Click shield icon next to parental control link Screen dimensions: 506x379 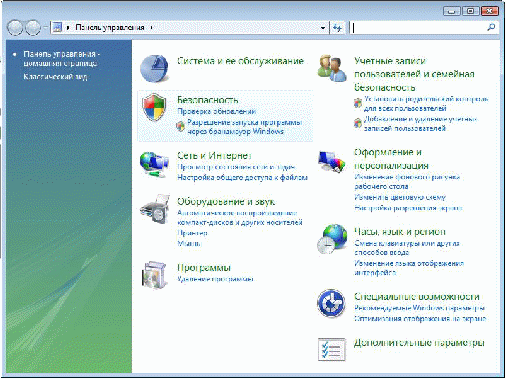point(358,103)
